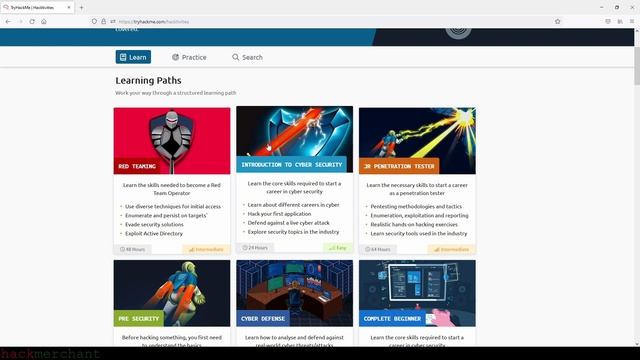Go to the browser home icon
Viewport: 640px width, 360px height.
pyautogui.click(x=44, y=21)
